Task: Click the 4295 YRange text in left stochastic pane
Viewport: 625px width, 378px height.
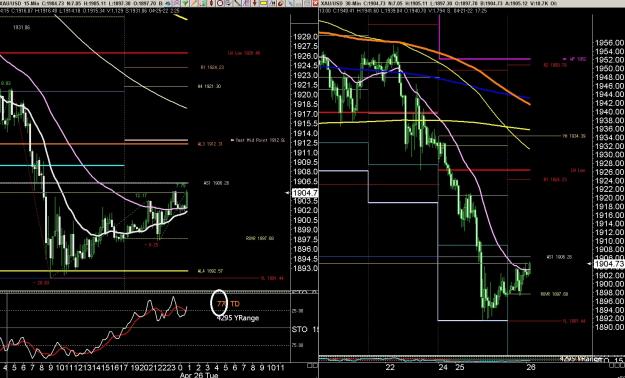Action: click(238, 318)
